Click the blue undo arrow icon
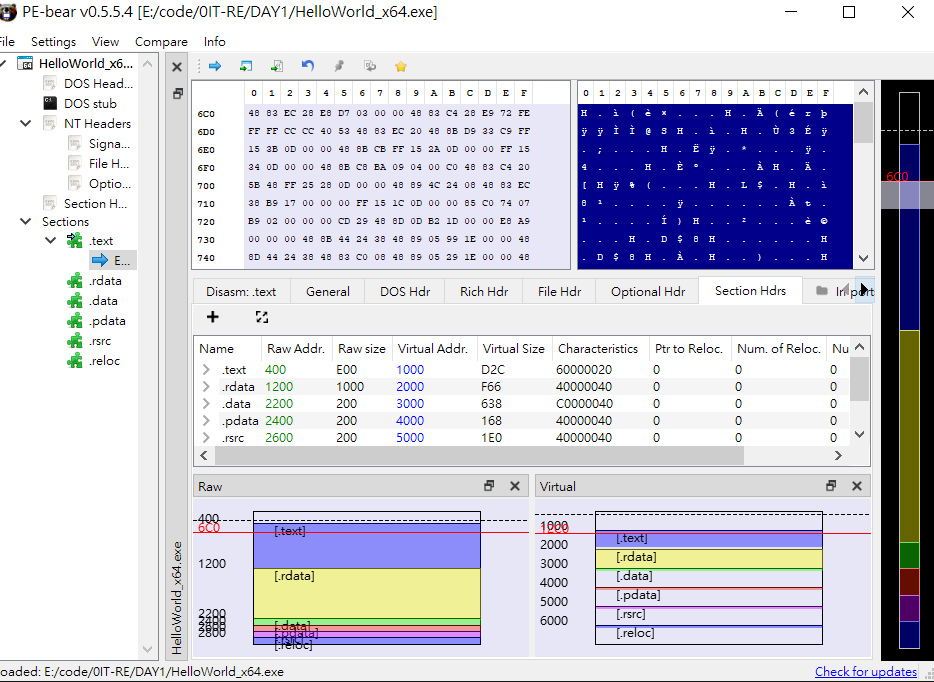The width and height of the screenshot is (934, 682). (x=308, y=66)
